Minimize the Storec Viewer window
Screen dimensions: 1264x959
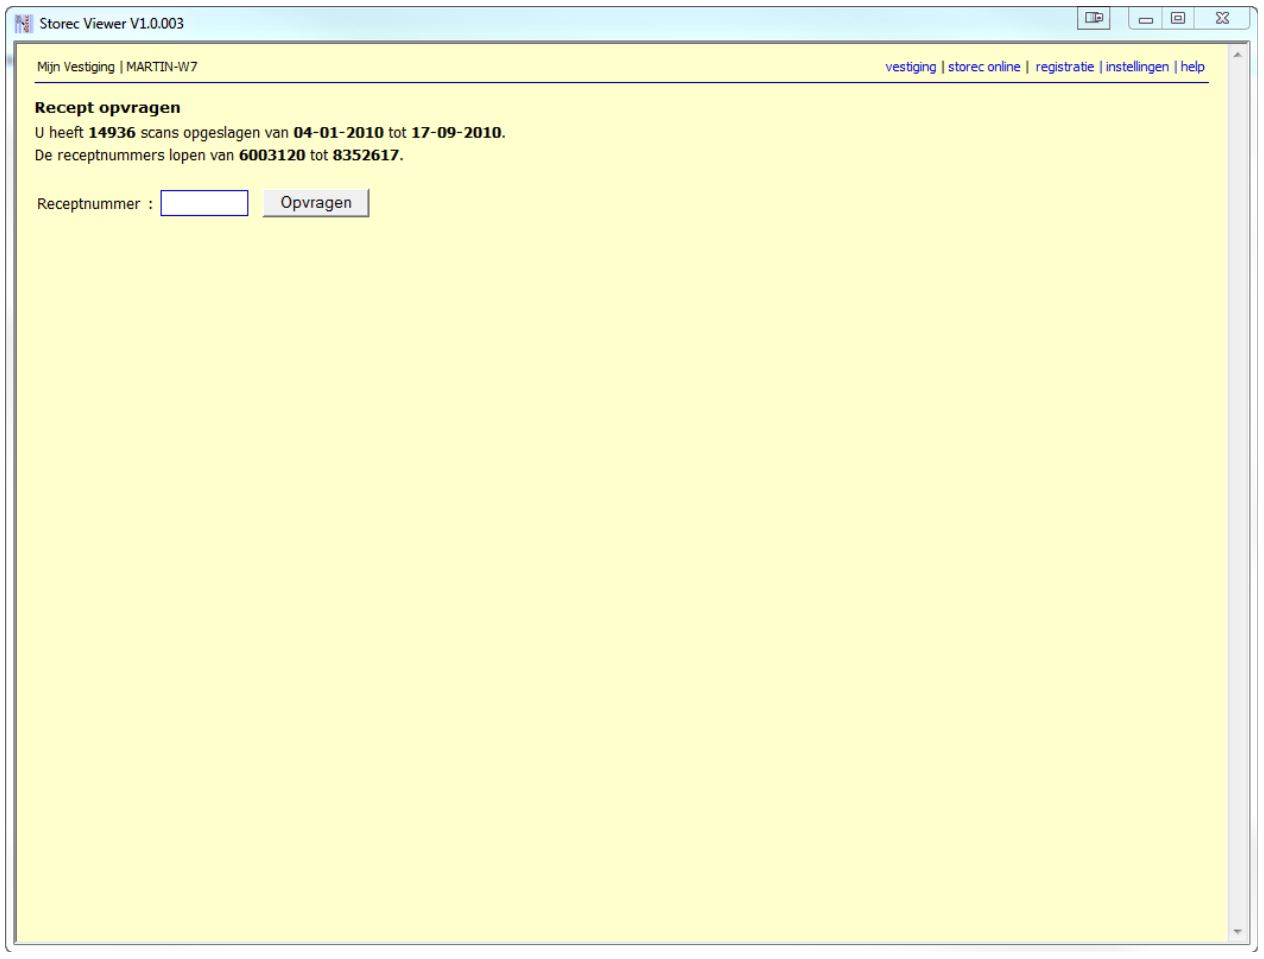click(x=1146, y=18)
